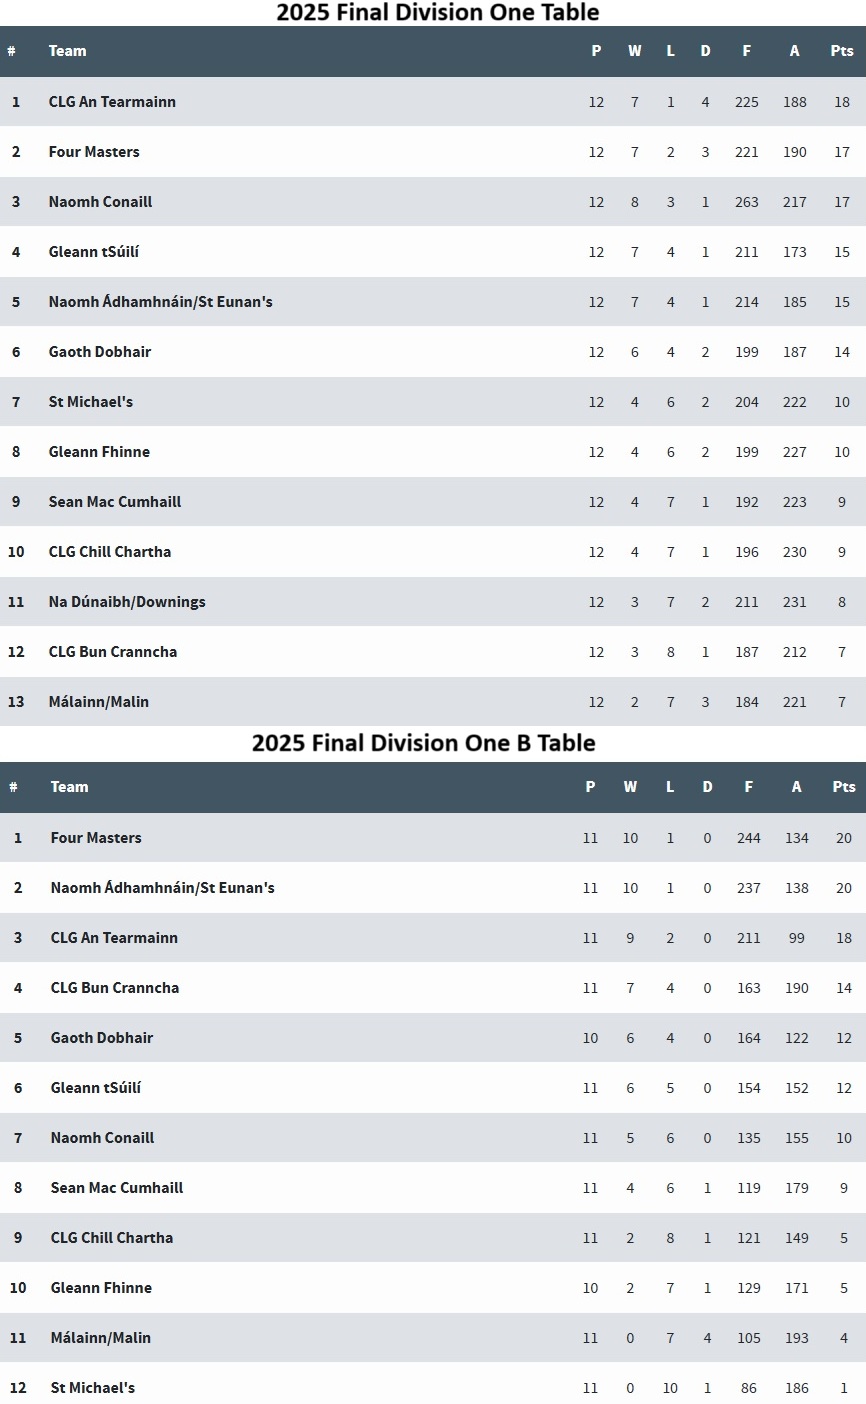Open Sean Mac Cumhaill in Division One B

click(x=117, y=1188)
